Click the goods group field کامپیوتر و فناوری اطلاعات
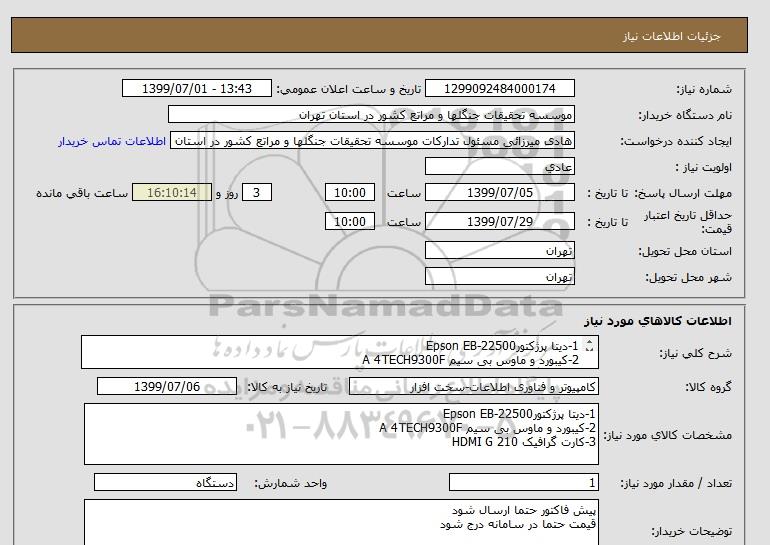Viewport: 770px width, 545px height. [474, 387]
